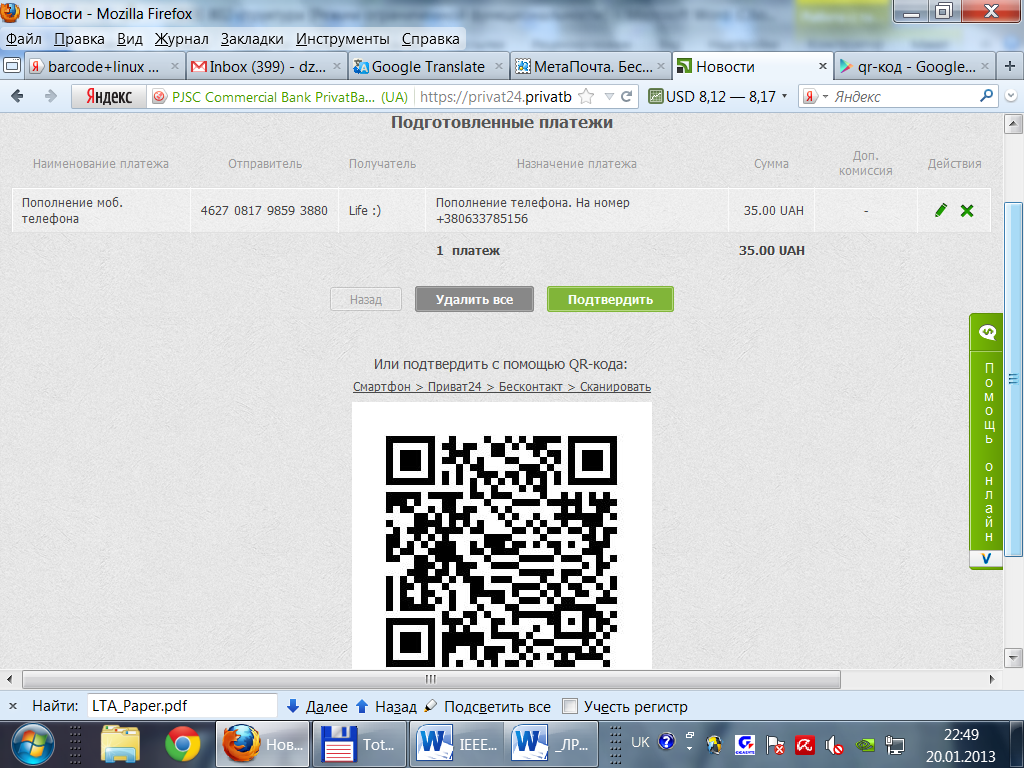
Task: Launch Google Chrome from the taskbar
Action: [182, 744]
